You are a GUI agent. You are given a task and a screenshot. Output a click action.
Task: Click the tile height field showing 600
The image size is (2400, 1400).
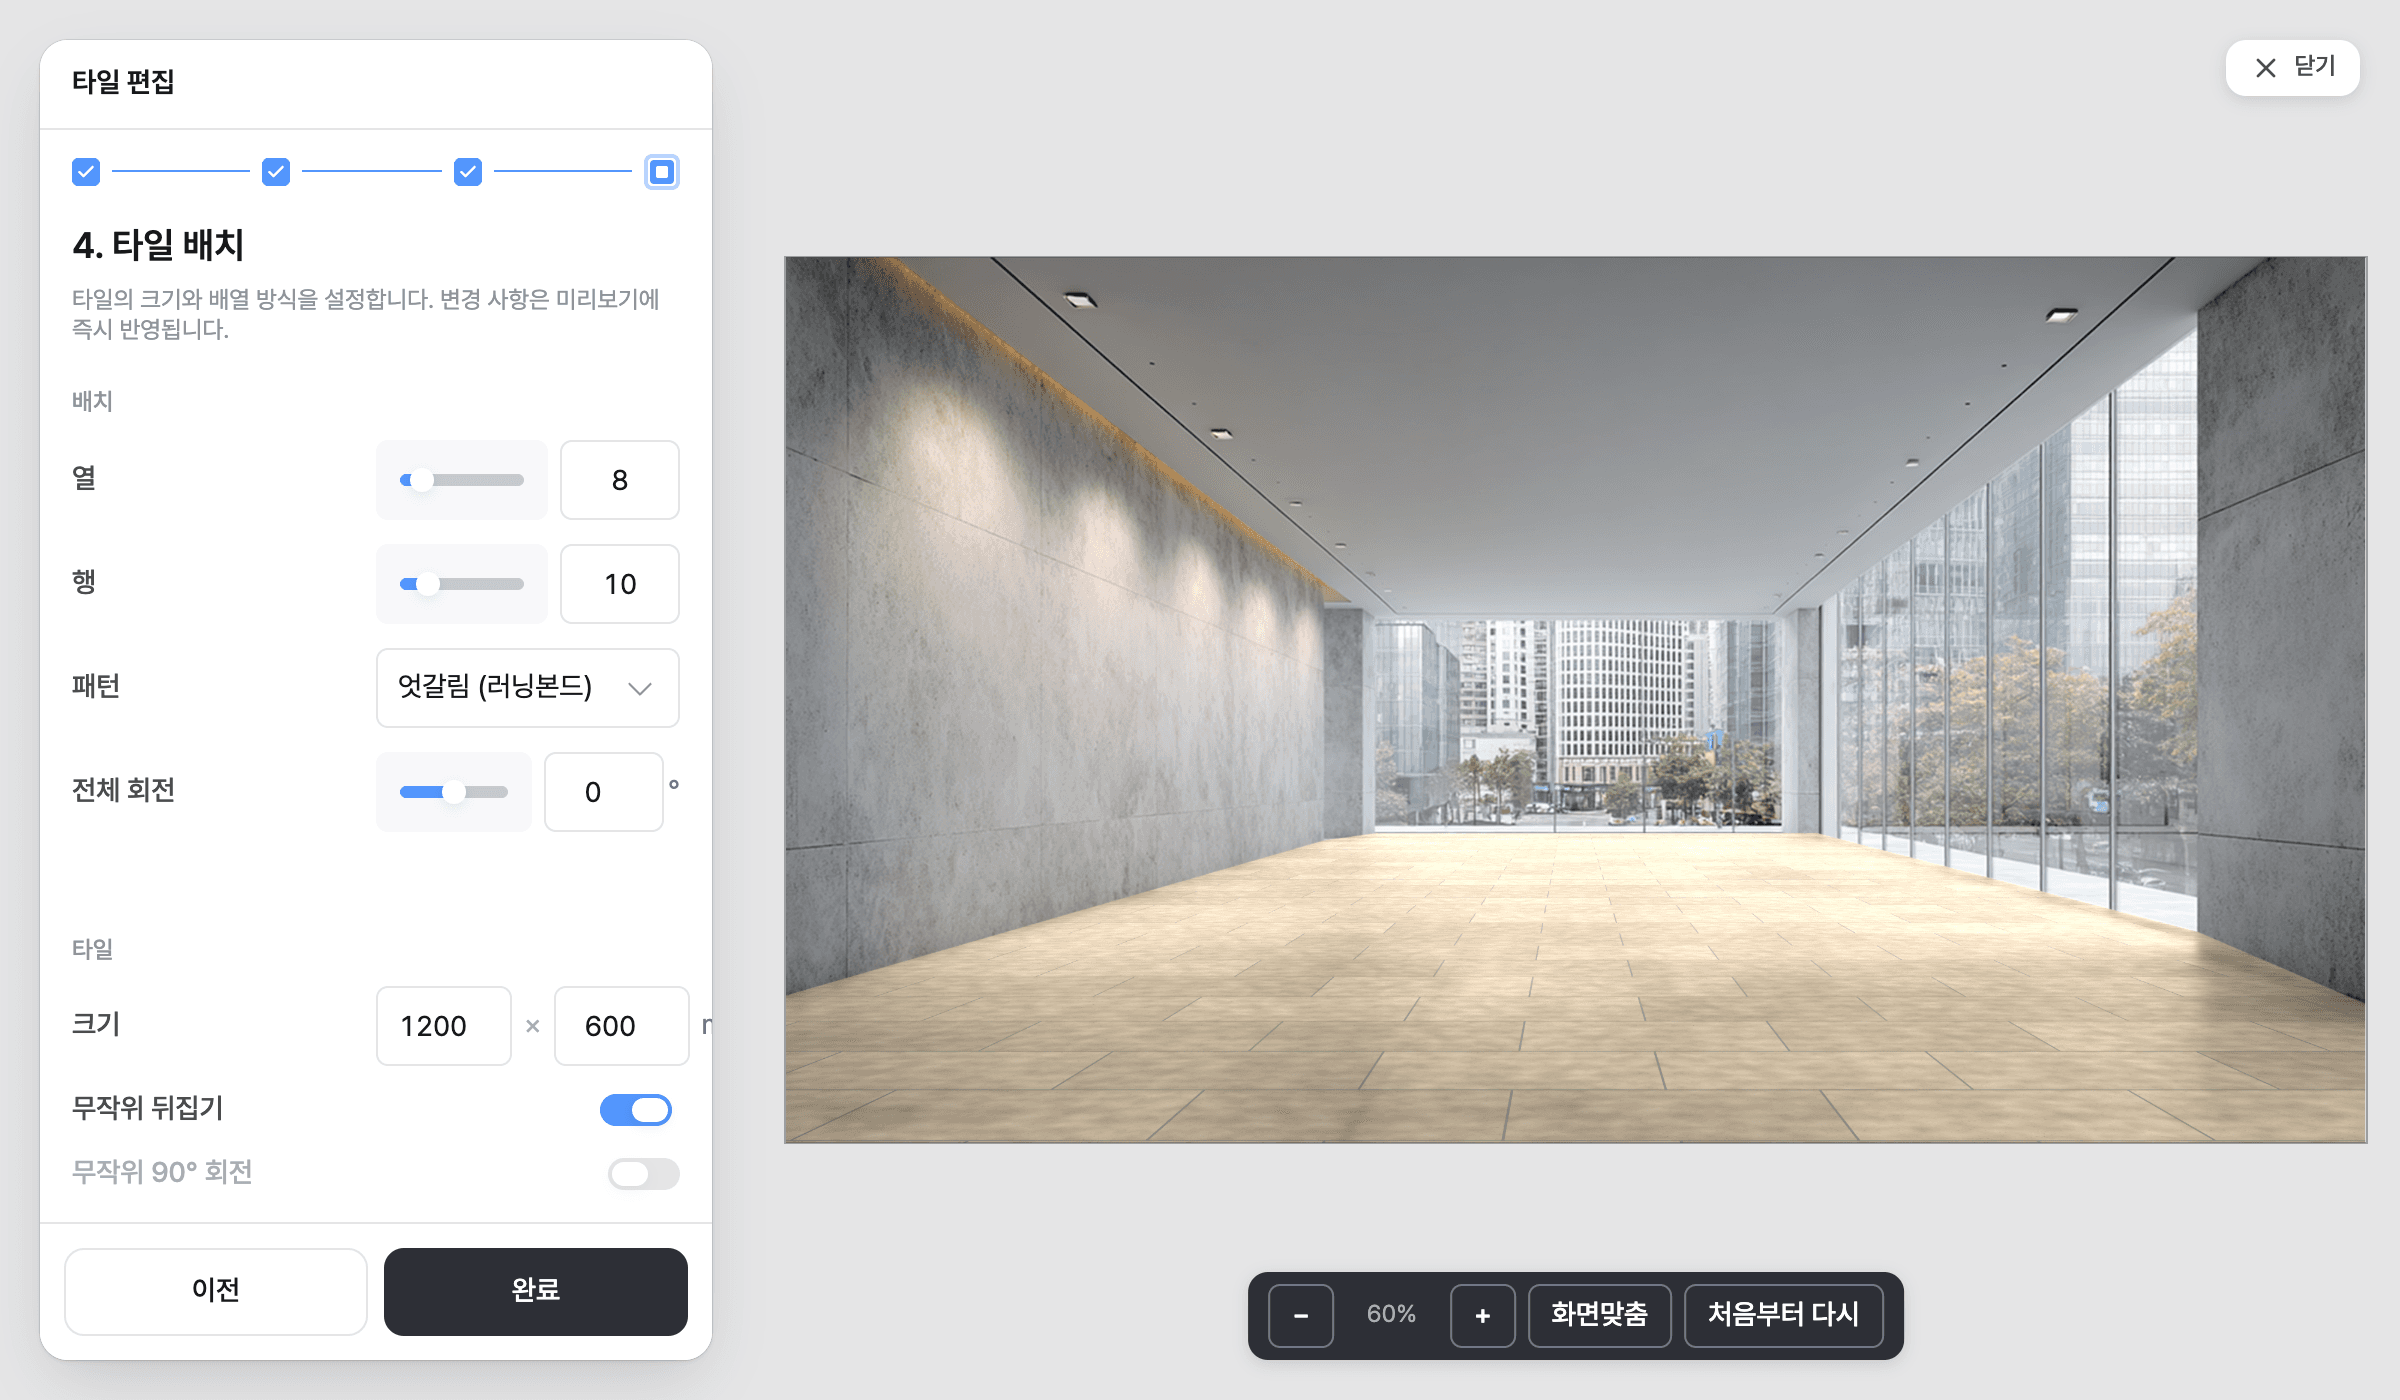click(x=622, y=1026)
